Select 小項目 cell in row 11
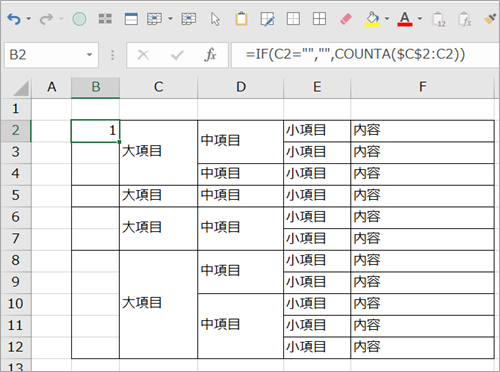The image size is (500, 372). coord(317,326)
